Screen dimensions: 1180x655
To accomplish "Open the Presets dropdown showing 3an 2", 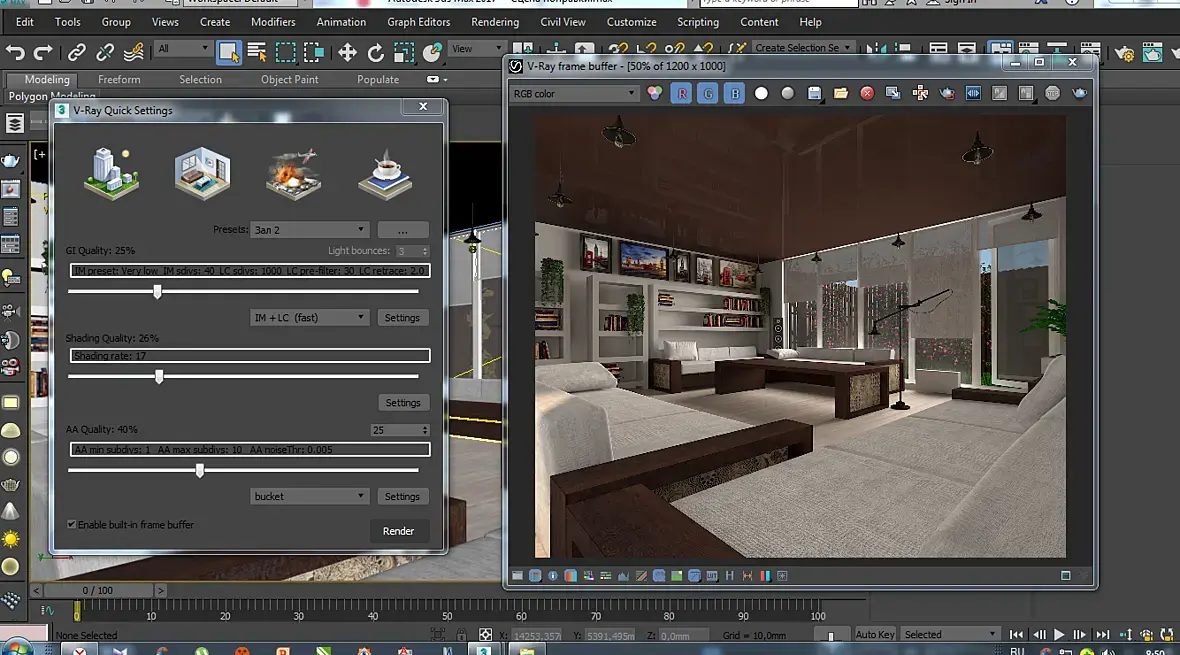I will [x=309, y=230].
